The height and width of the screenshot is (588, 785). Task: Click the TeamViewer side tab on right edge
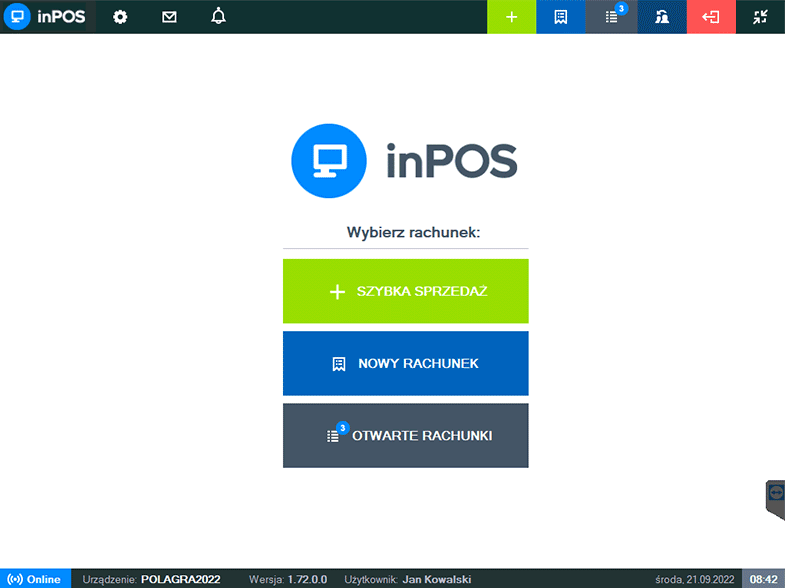coord(775,497)
